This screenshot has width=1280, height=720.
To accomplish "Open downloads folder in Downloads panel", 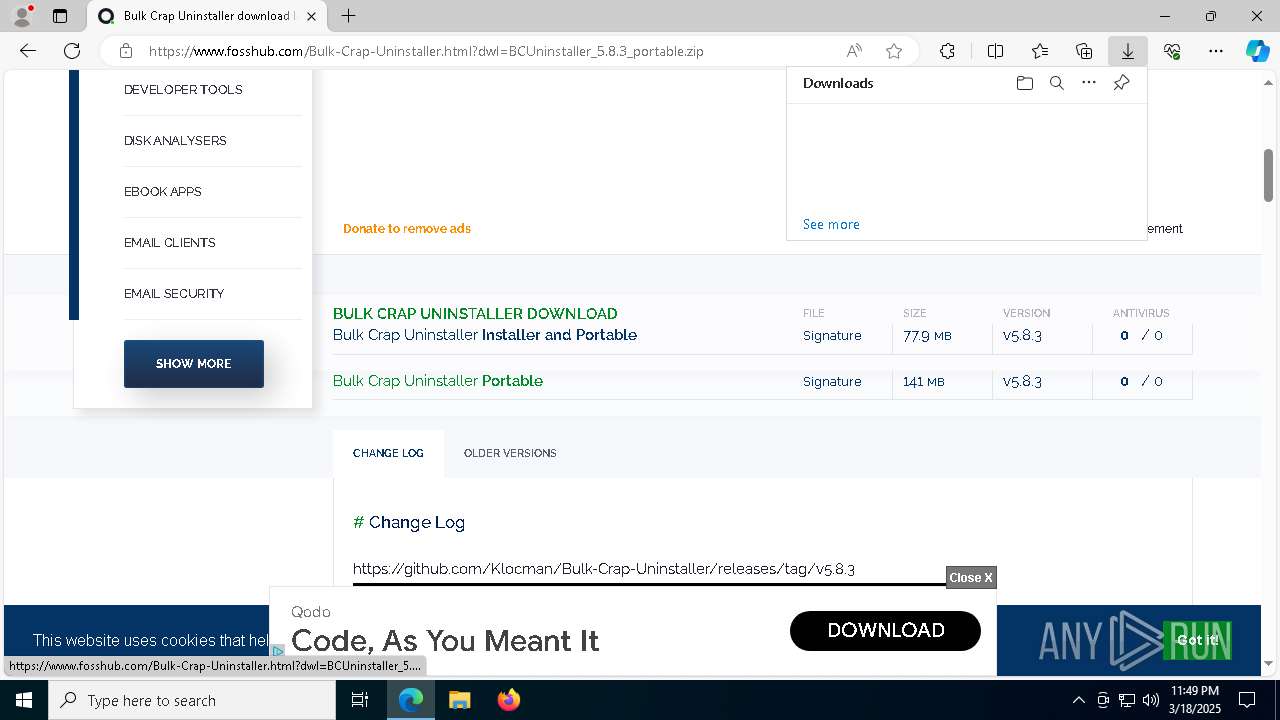I will click(1024, 83).
